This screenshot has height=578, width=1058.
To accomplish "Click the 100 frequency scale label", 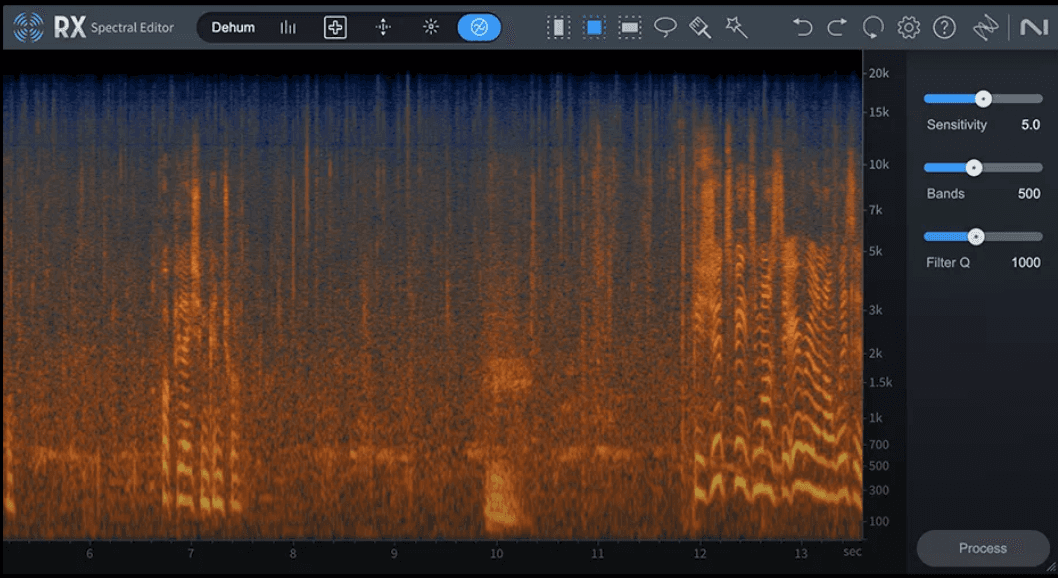I will point(879,521).
